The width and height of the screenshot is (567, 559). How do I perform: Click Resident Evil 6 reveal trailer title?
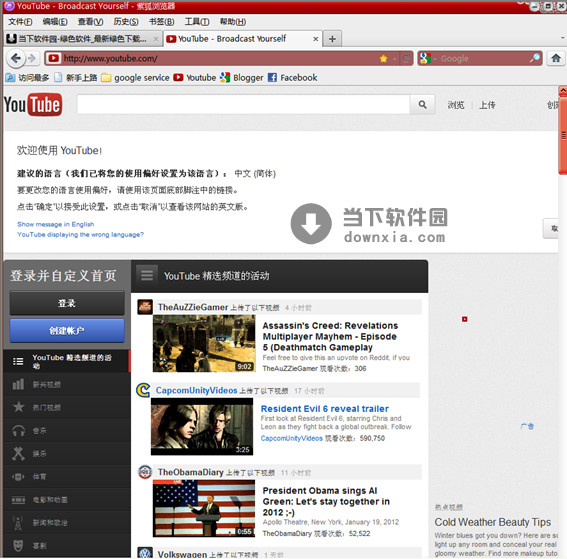pyautogui.click(x=325, y=409)
